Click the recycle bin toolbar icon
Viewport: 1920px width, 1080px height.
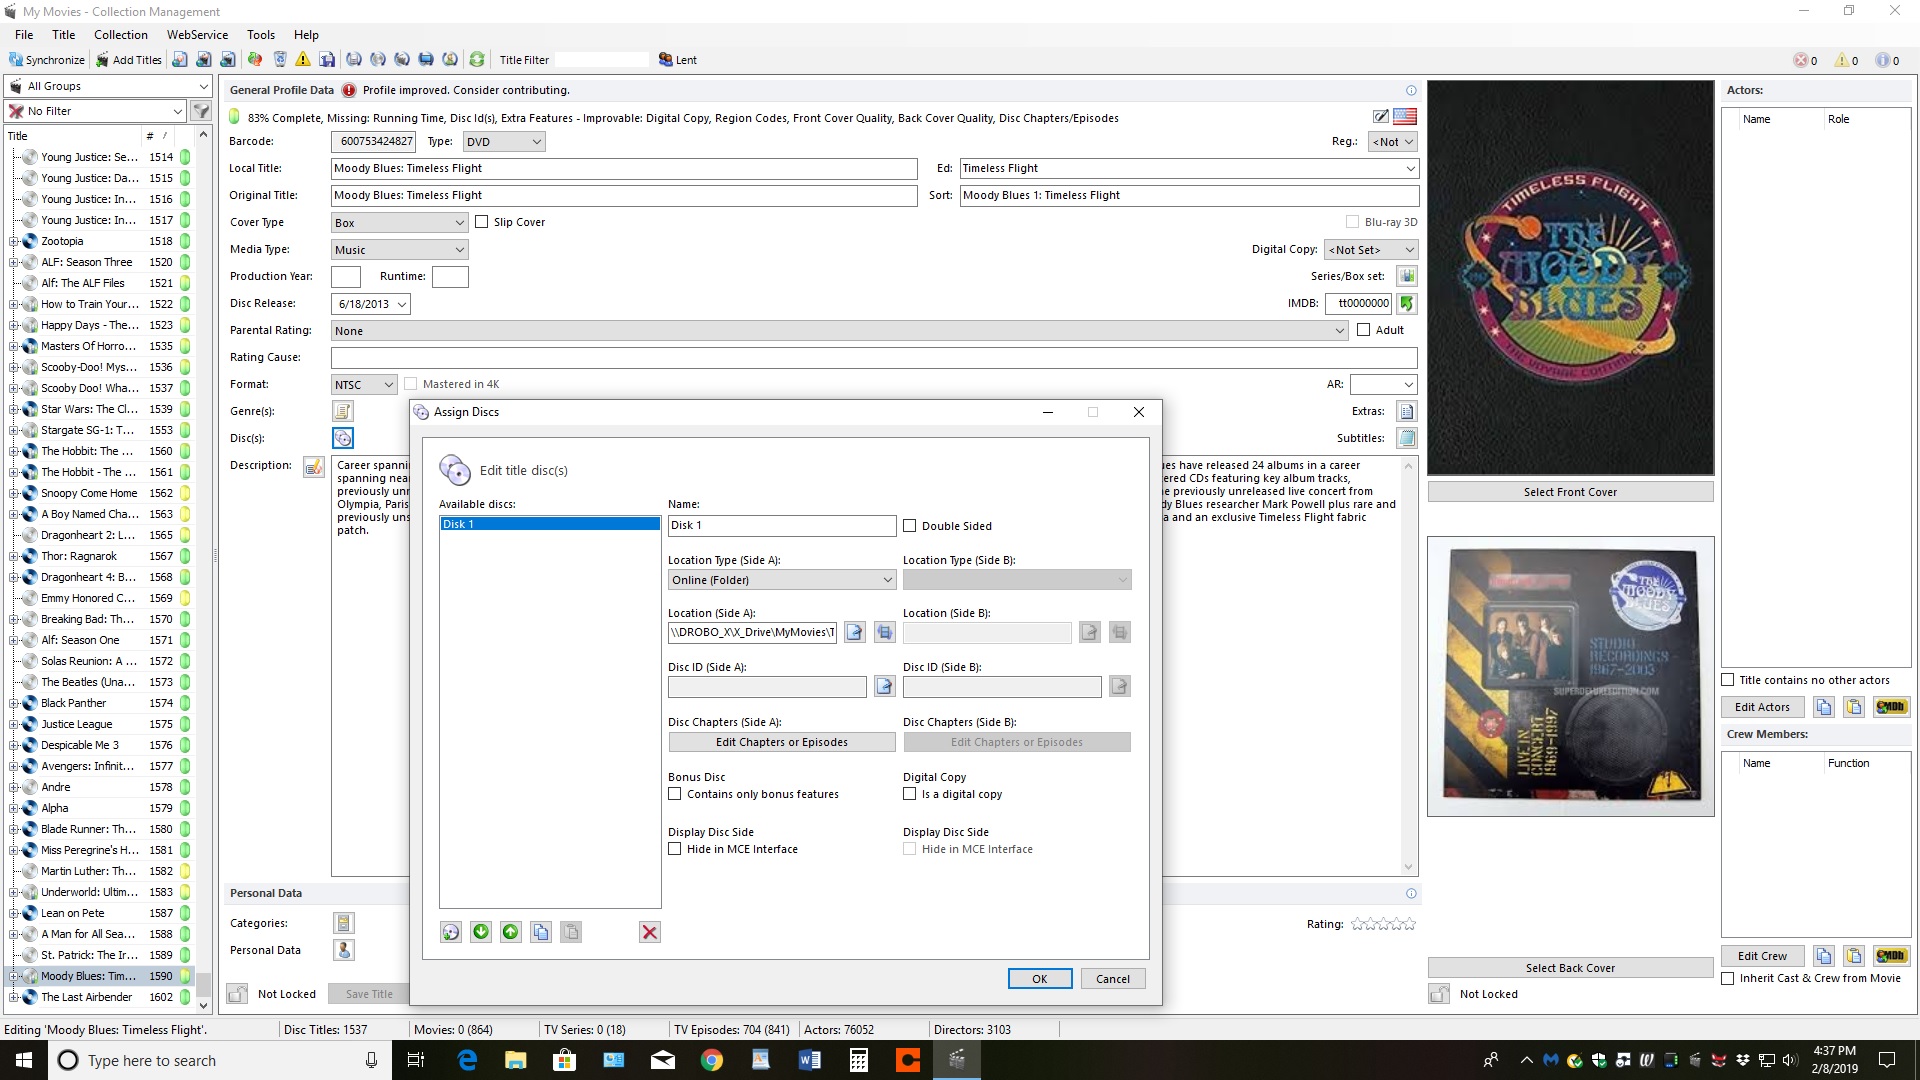[279, 60]
